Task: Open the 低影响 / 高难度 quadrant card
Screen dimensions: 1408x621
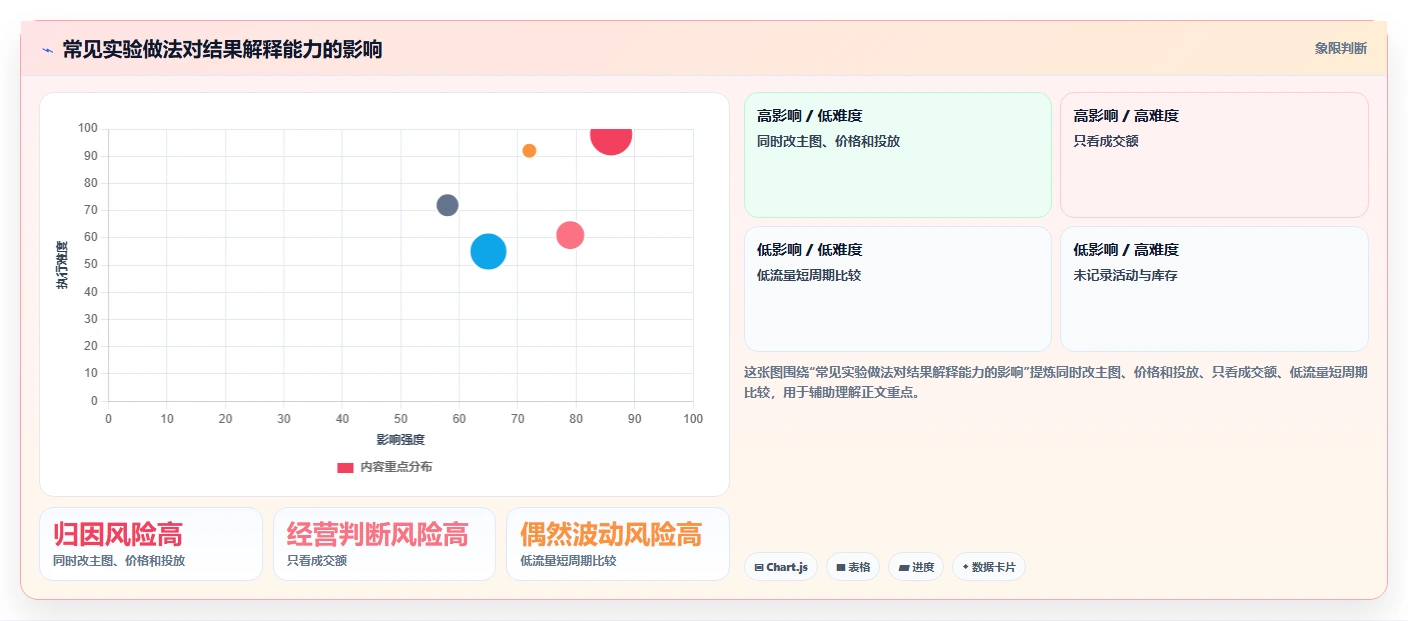Action: (1214, 289)
